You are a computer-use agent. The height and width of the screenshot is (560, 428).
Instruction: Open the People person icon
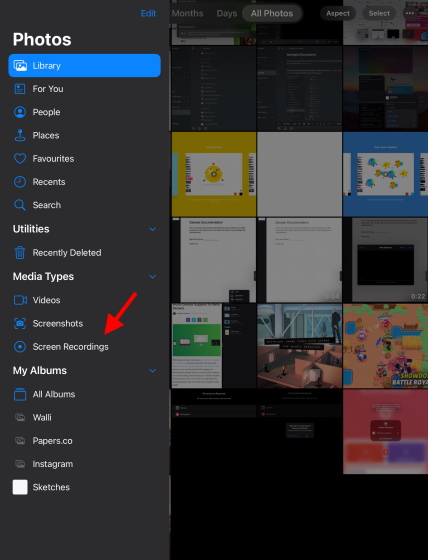pos(20,112)
